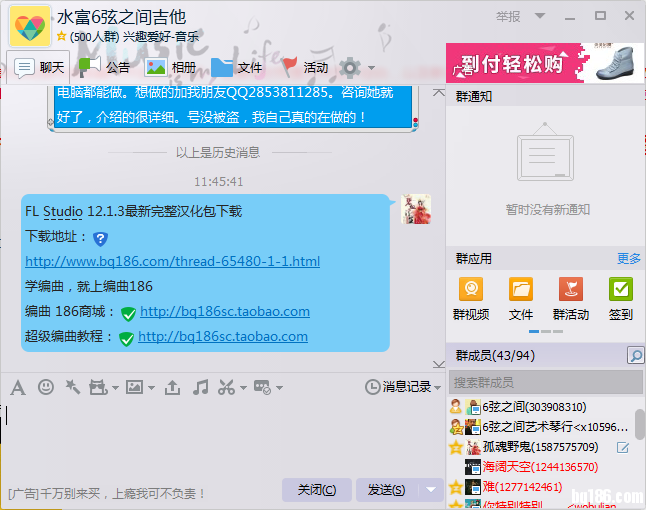This screenshot has width=646, height=510.
Task: Click the screenshot scissors icon
Action: click(x=226, y=387)
